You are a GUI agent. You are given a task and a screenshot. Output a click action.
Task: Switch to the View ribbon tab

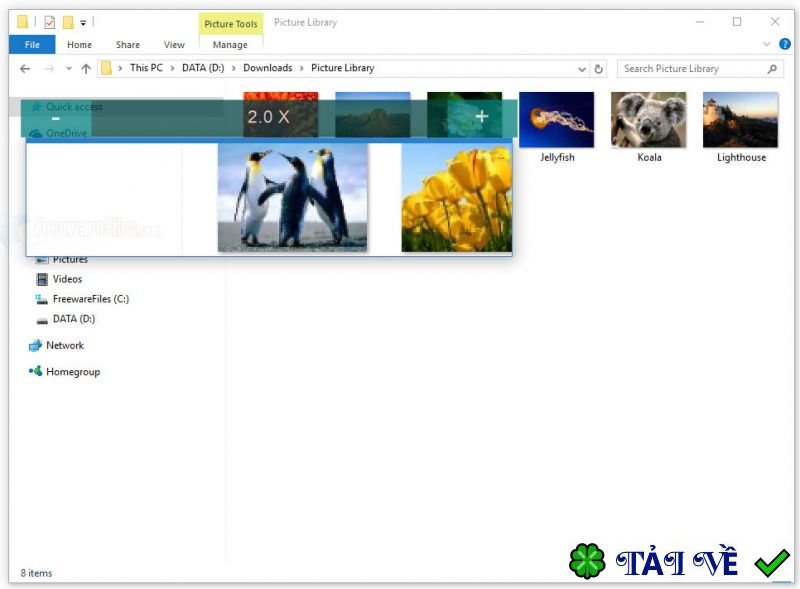tap(174, 45)
